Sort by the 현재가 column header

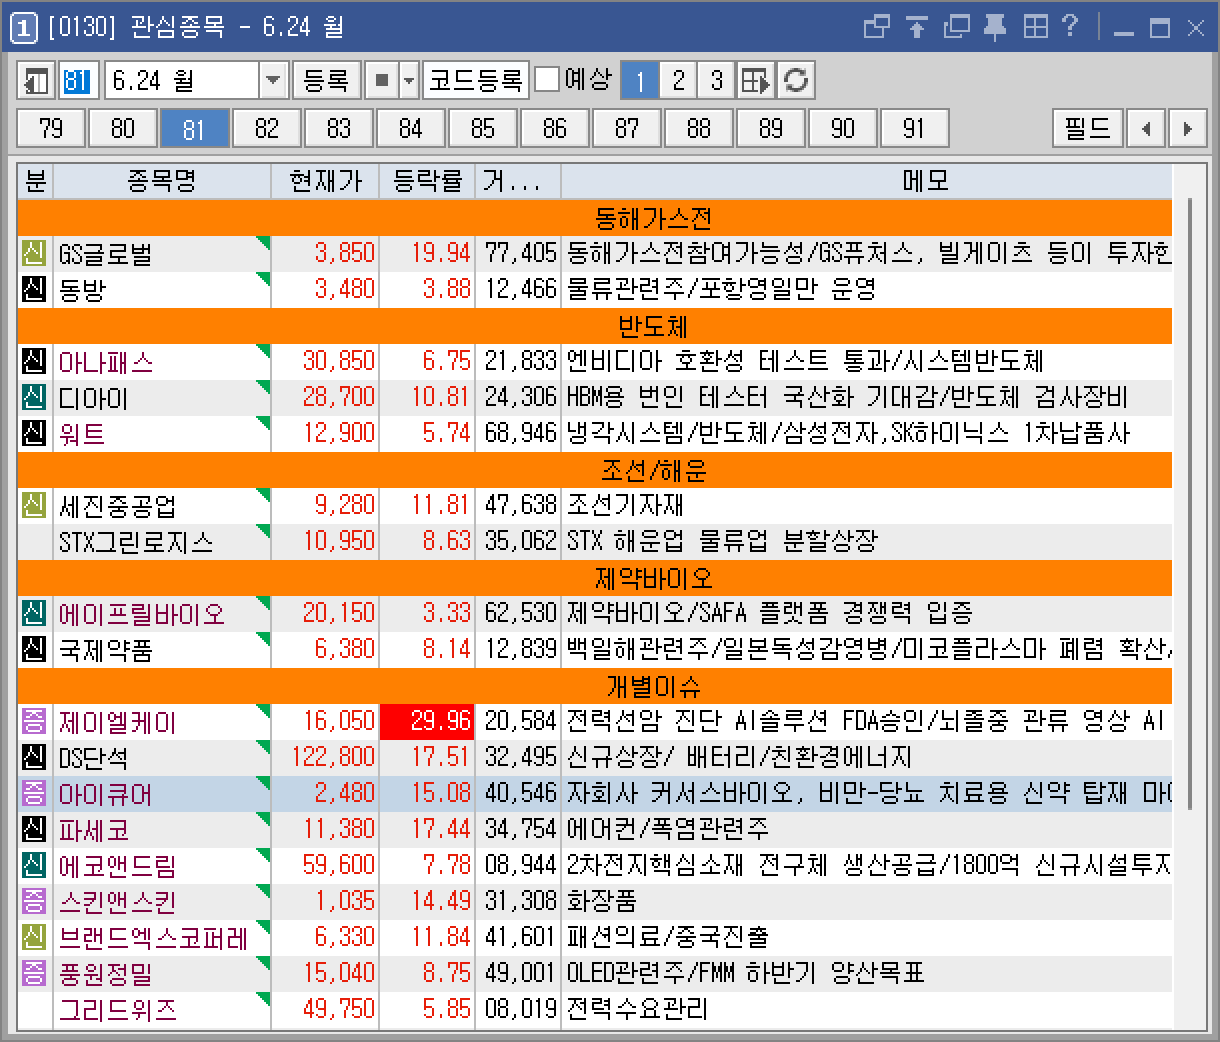pyautogui.click(x=326, y=181)
